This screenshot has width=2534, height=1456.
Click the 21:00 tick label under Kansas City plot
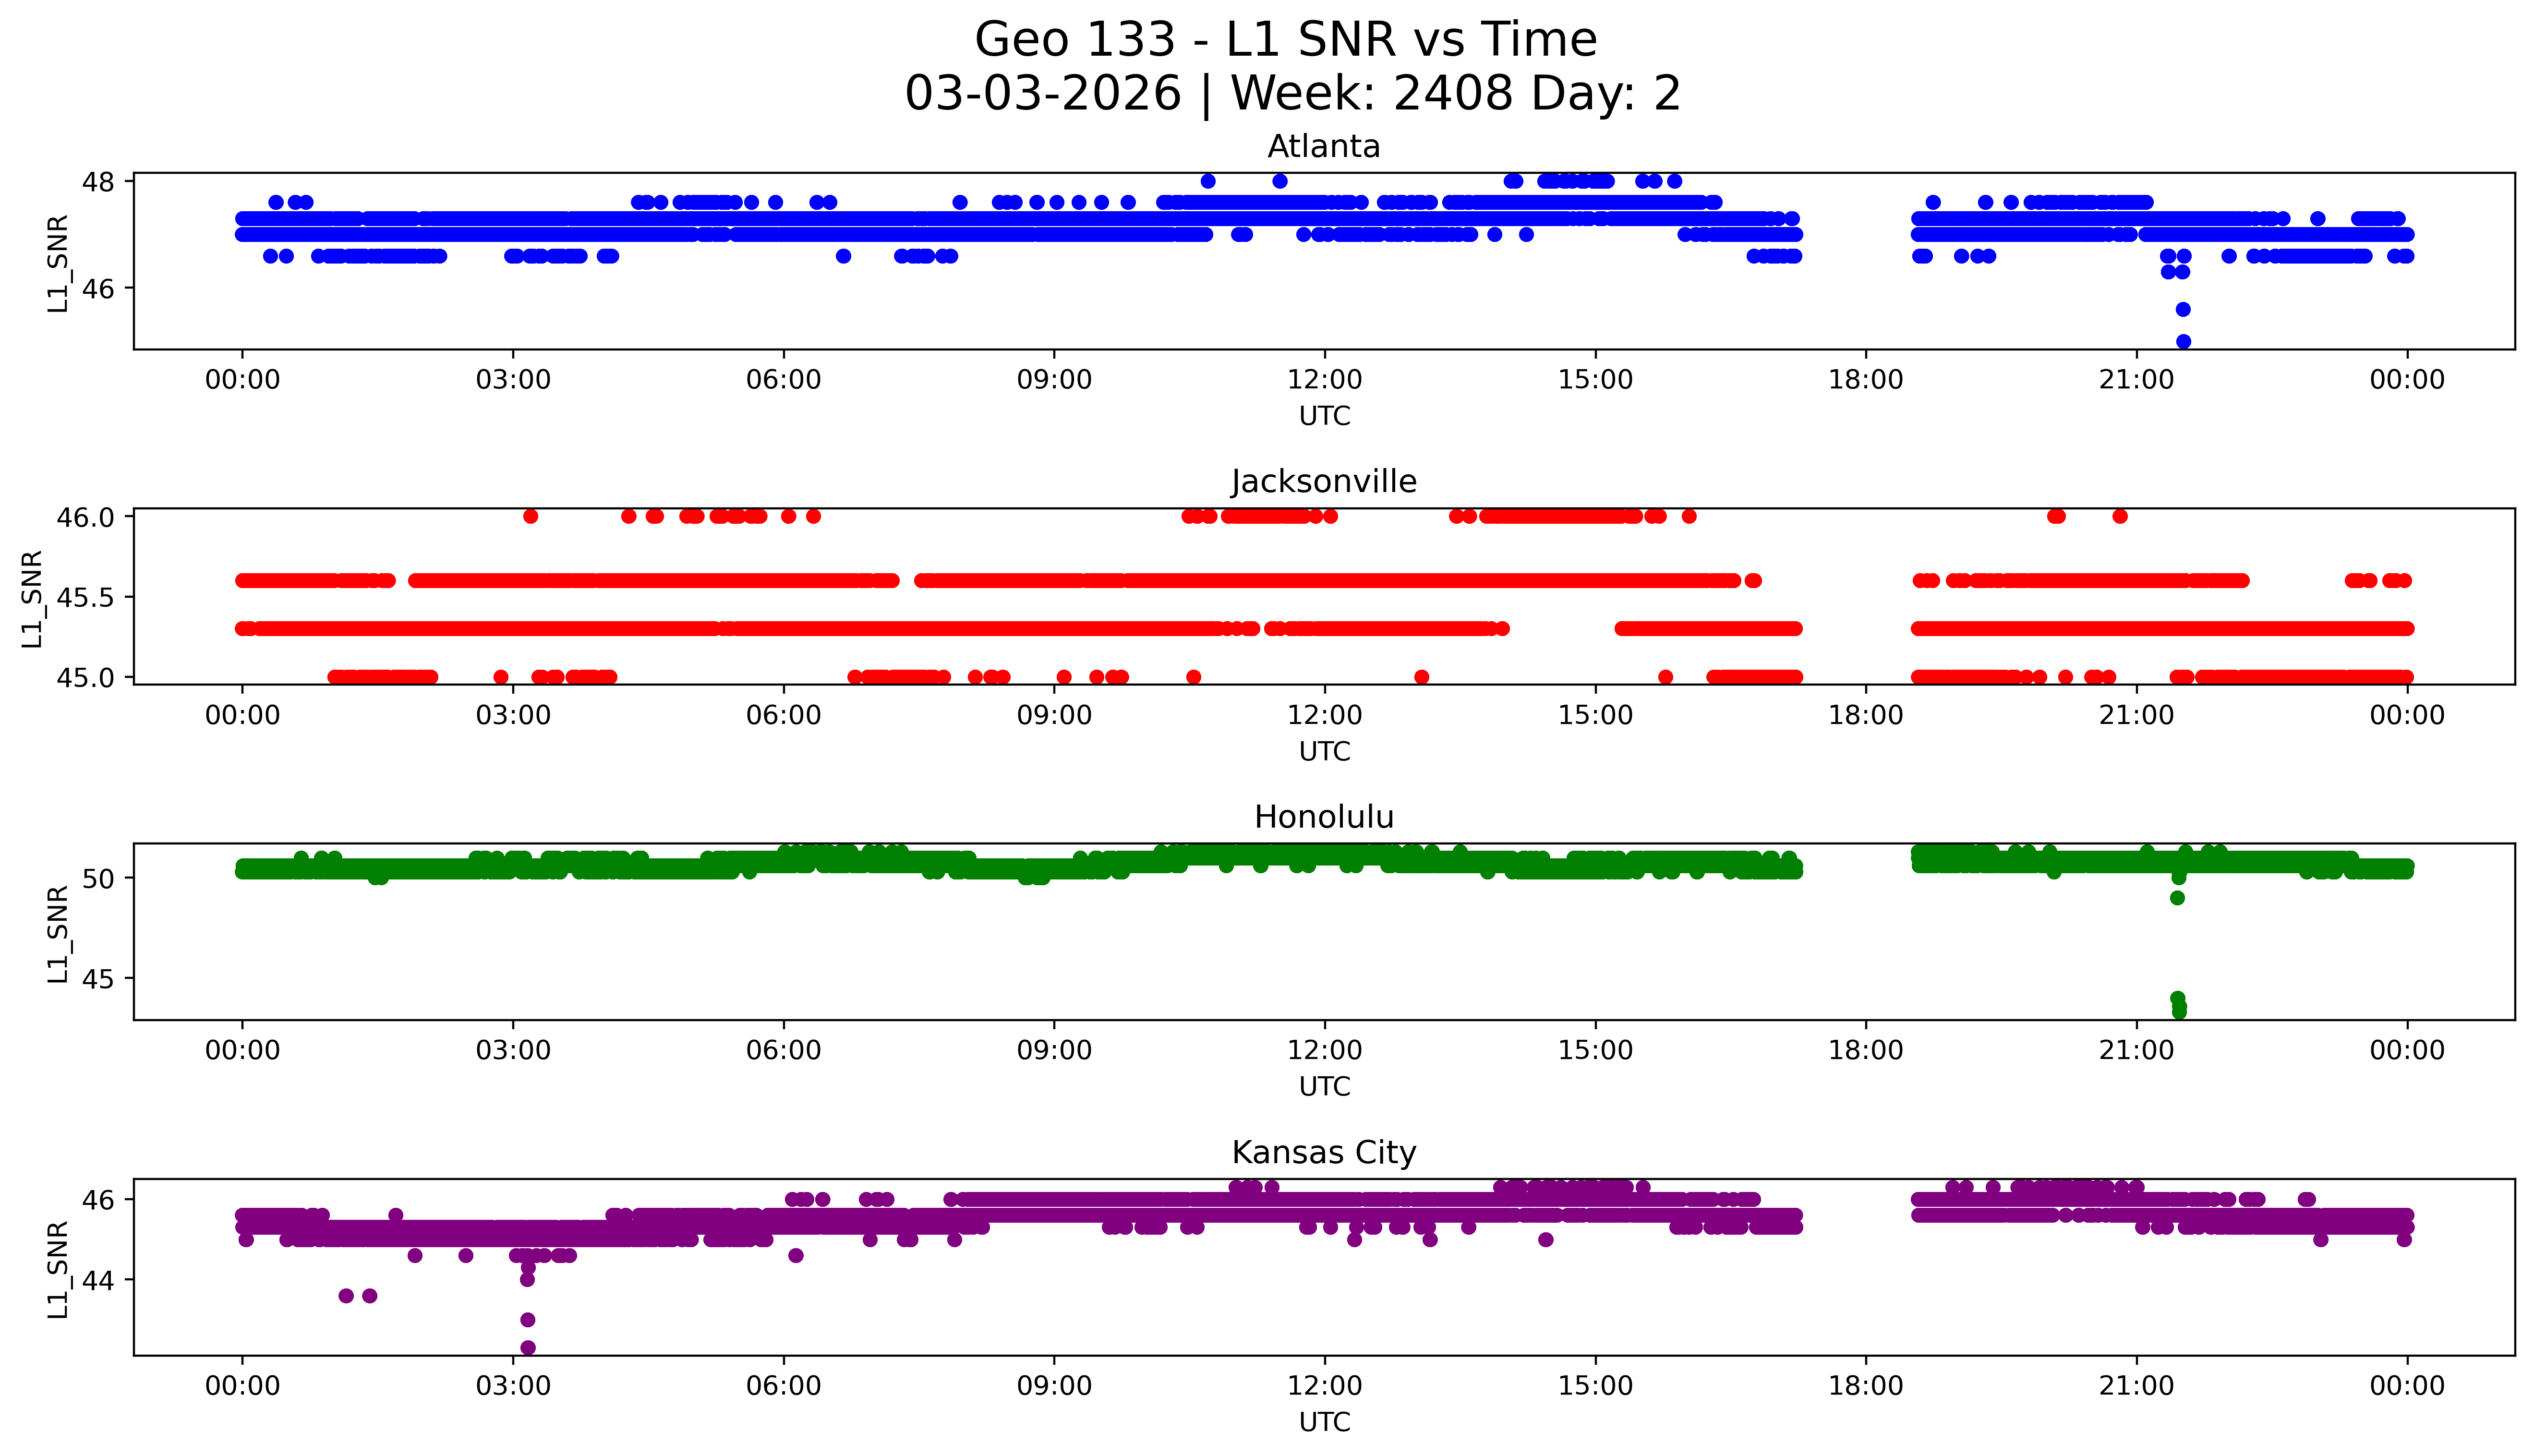pos(2136,1386)
